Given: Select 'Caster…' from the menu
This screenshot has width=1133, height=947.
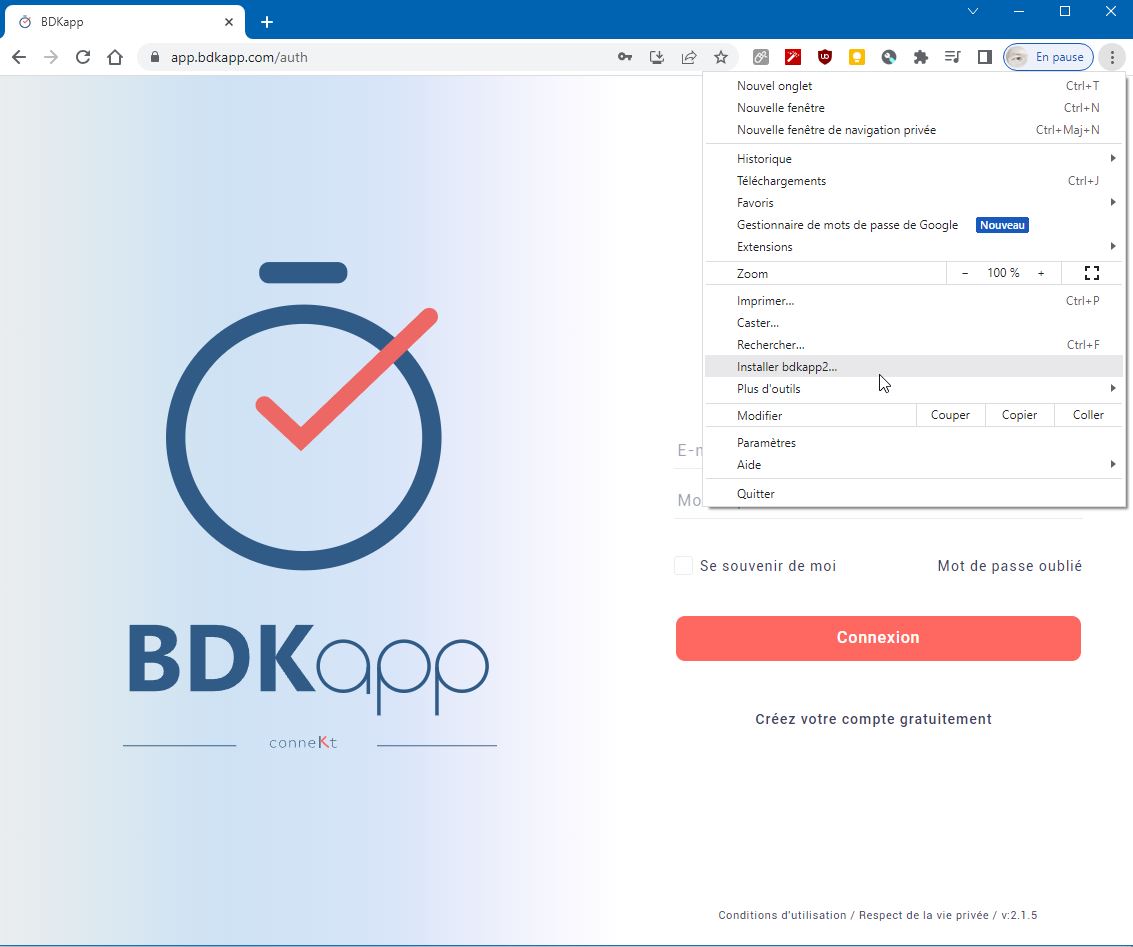Looking at the screenshot, I should click(915, 323).
